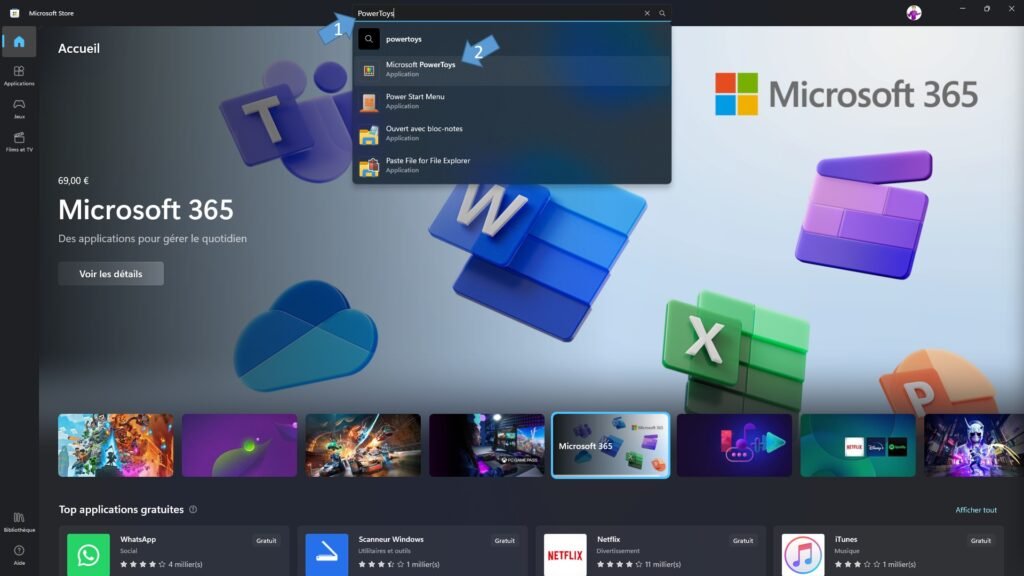Click Gratuit button on WhatsApp card
Screen dimensions: 1024x576
coord(266,541)
